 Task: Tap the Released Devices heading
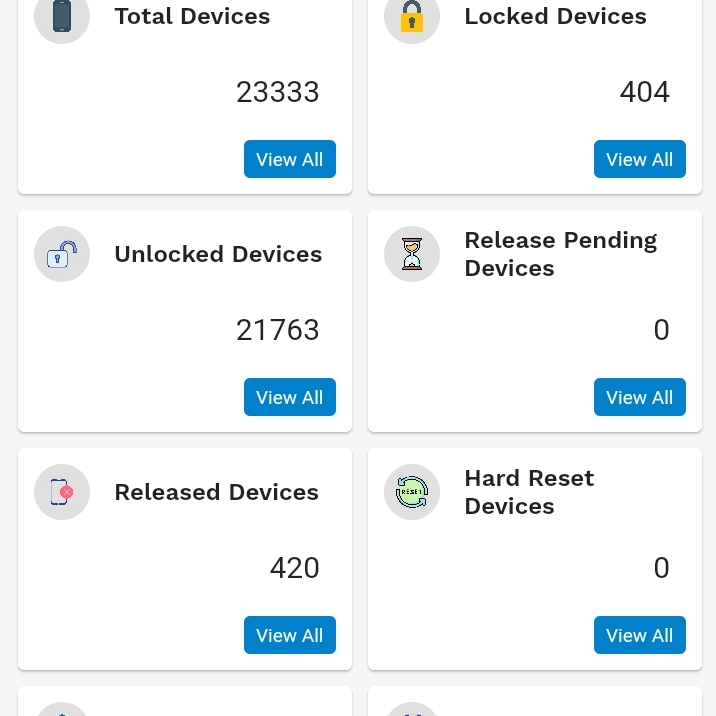pos(216,492)
